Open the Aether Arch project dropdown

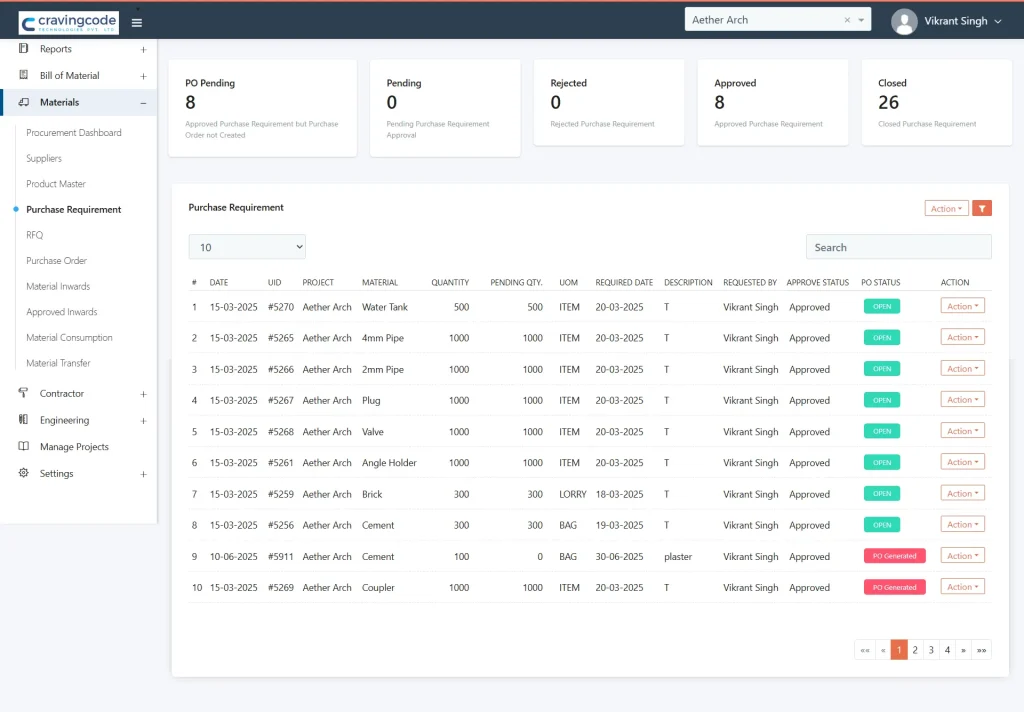pyautogui.click(x=862, y=20)
